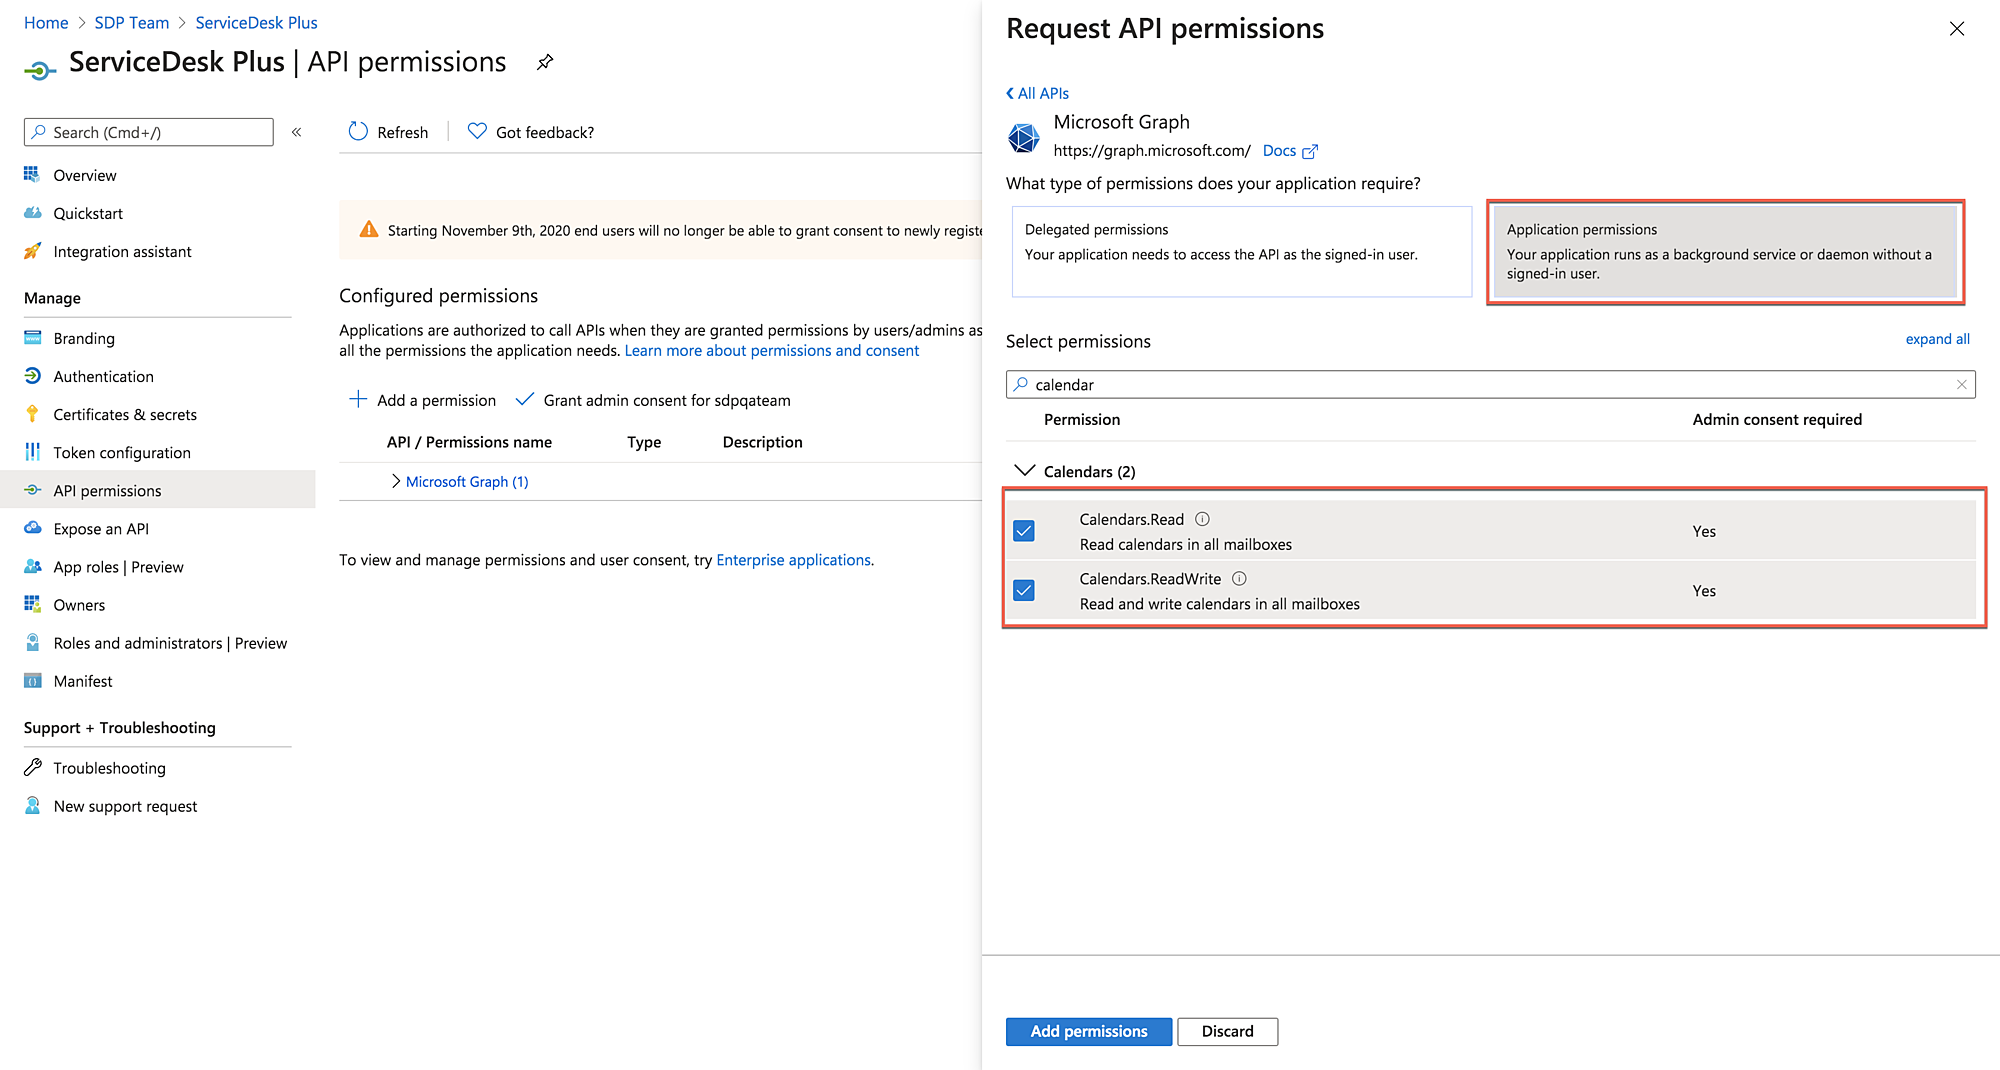
Task: Clear the calendar search with X icon
Action: [1961, 385]
